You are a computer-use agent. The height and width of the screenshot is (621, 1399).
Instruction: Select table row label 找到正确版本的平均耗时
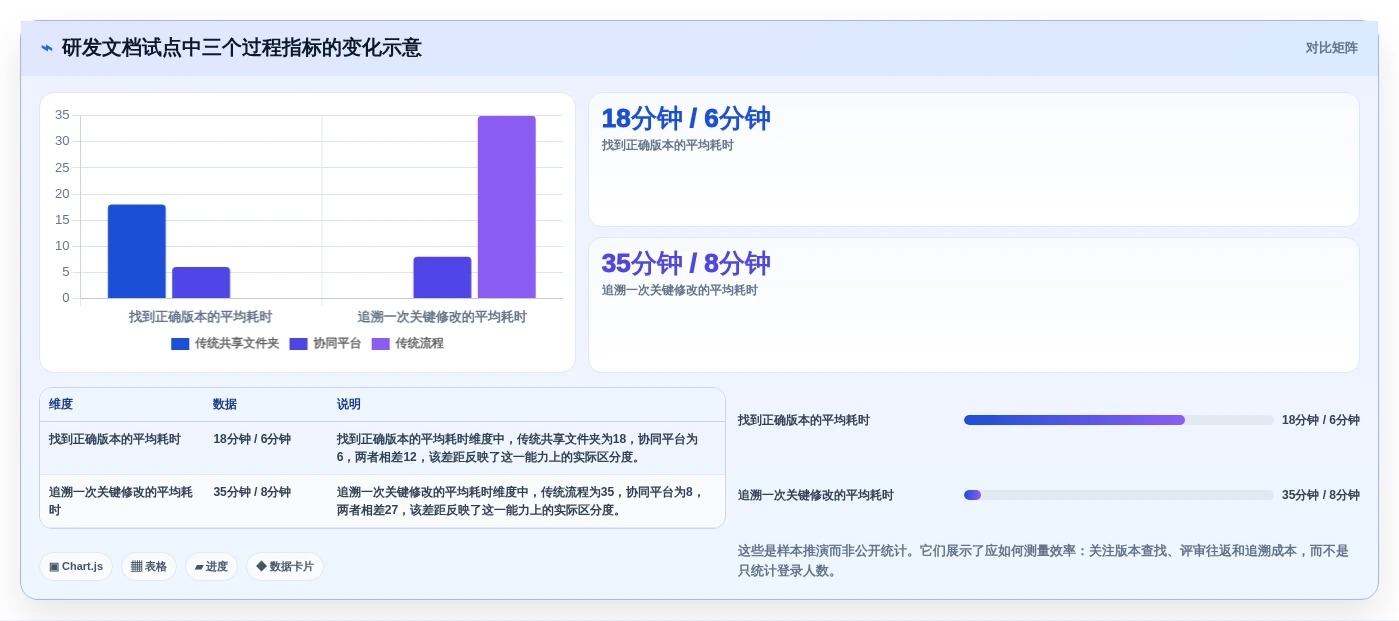[115, 439]
